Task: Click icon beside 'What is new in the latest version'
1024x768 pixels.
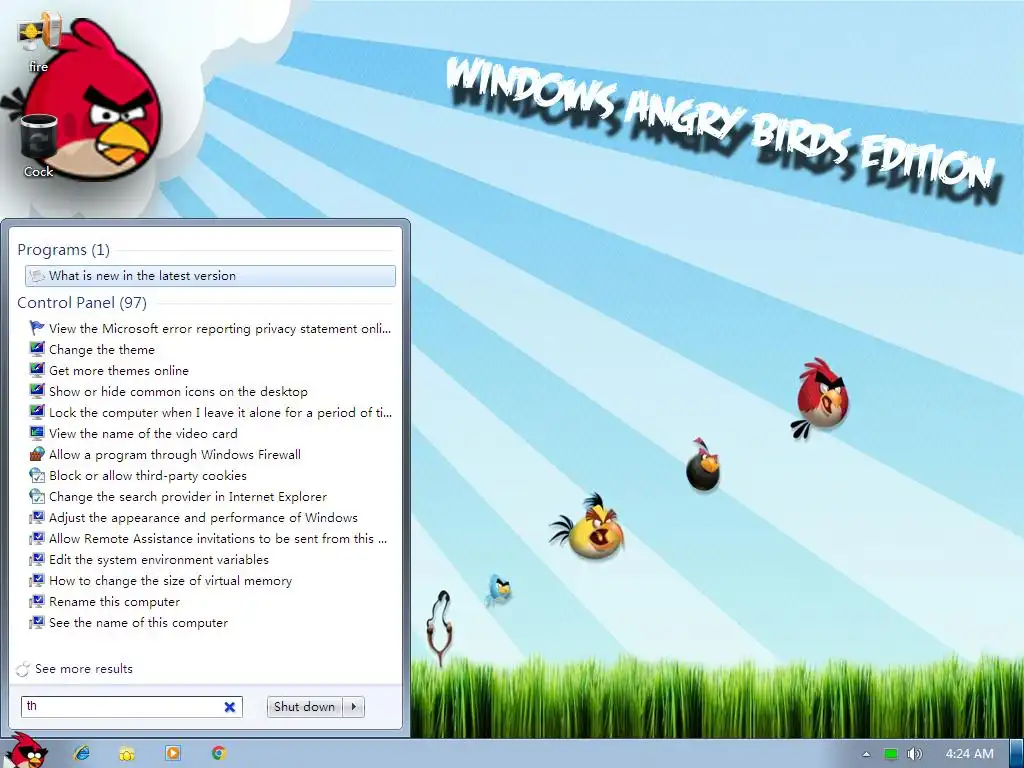Action: pyautogui.click(x=37, y=276)
